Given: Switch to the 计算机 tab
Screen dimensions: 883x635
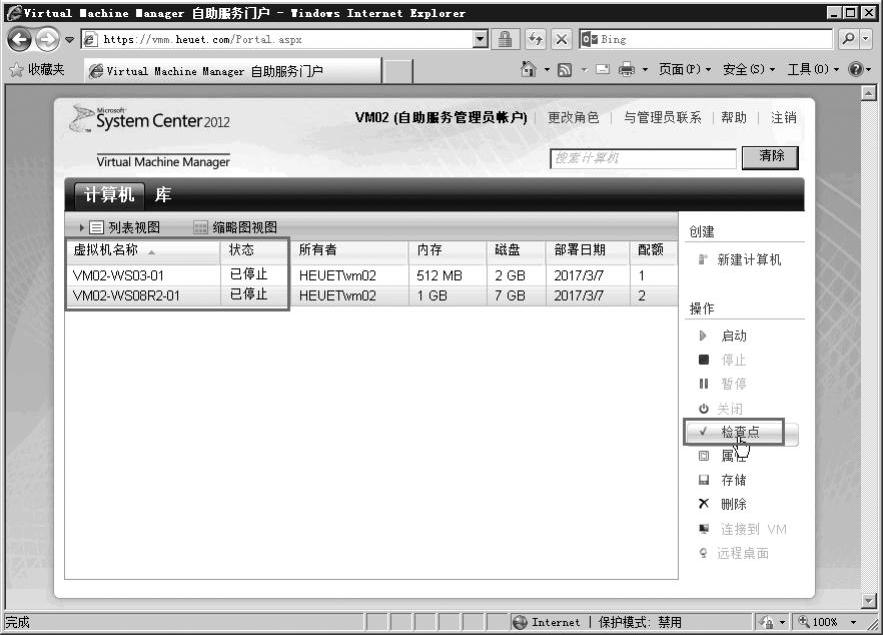Looking at the screenshot, I should (109, 195).
